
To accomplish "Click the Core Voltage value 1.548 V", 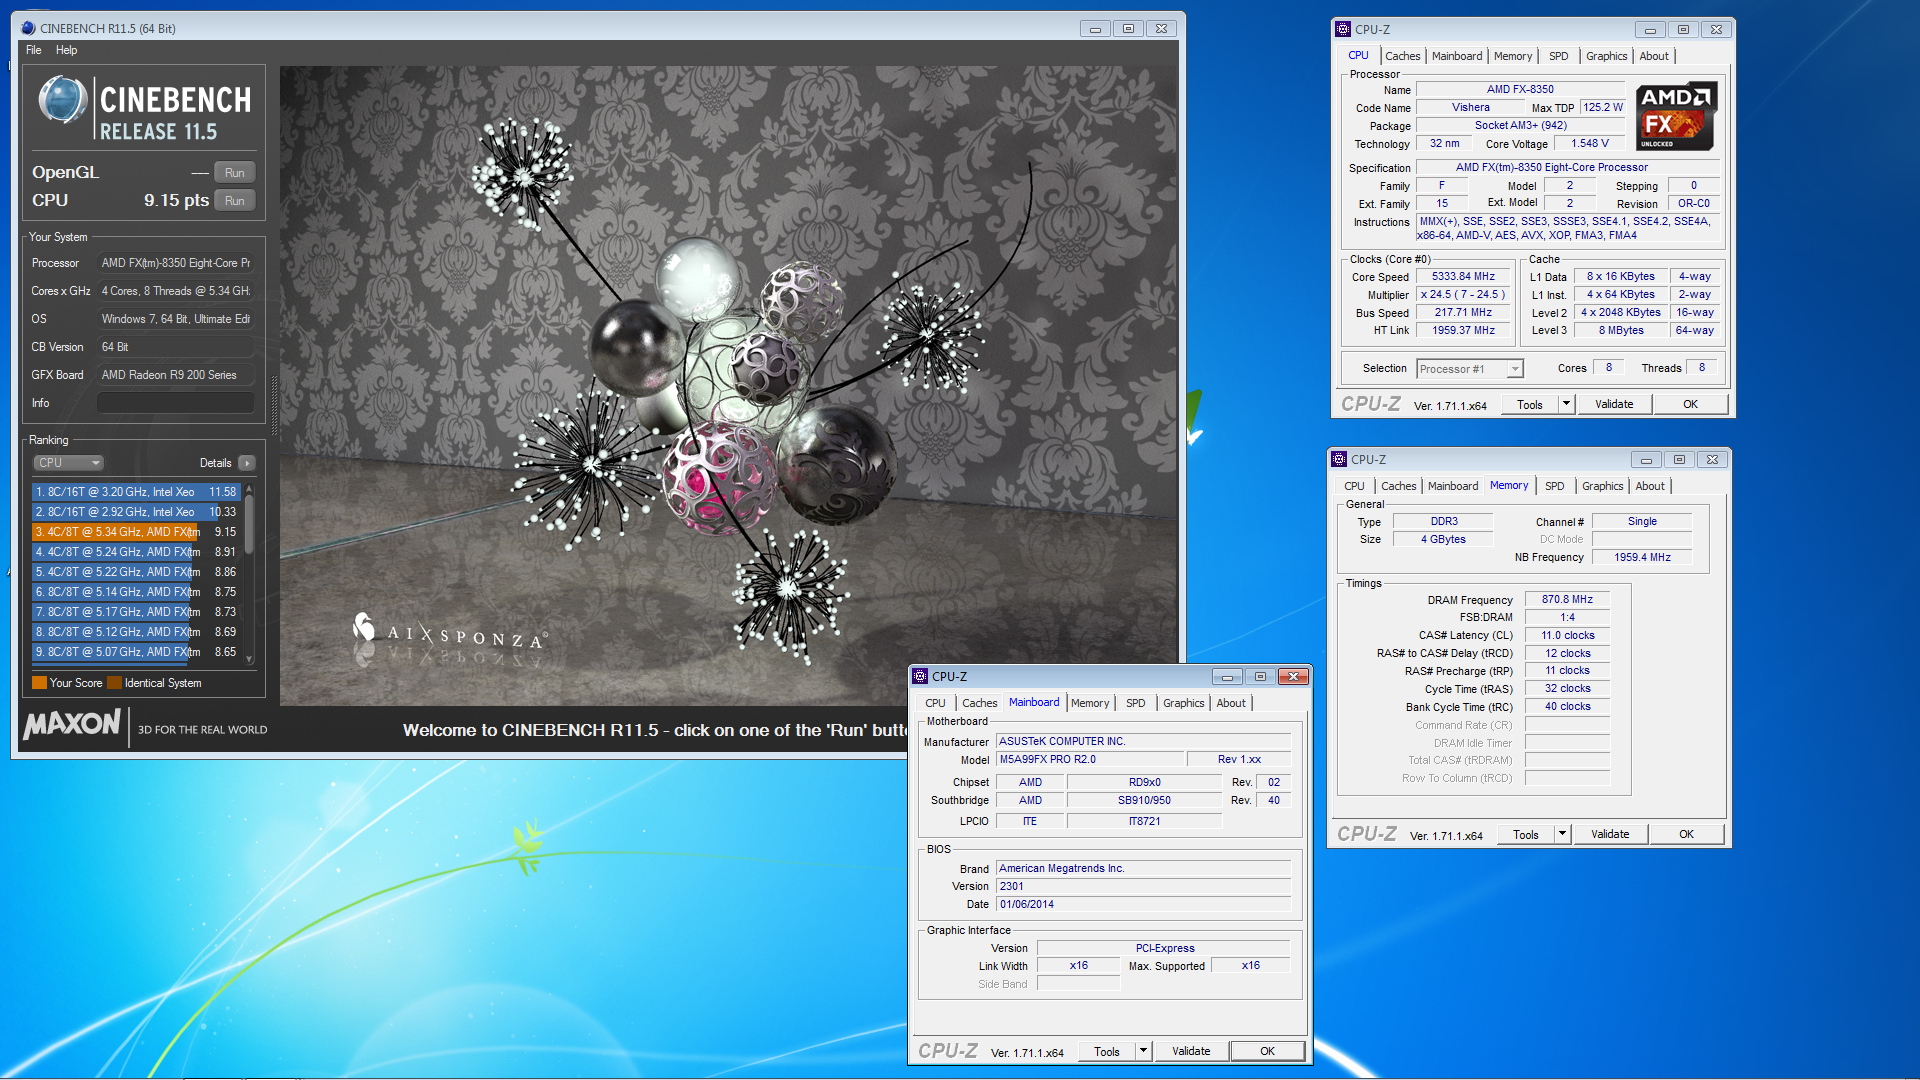I will [x=1590, y=143].
